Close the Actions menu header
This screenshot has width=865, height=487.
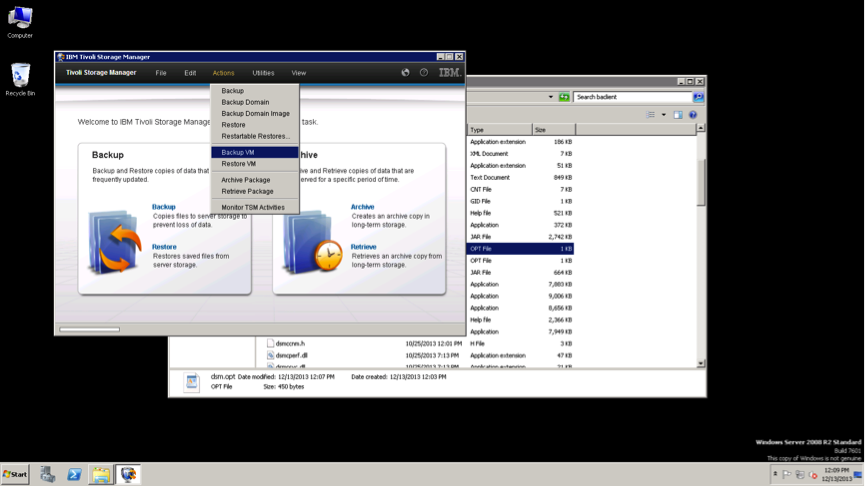point(223,73)
